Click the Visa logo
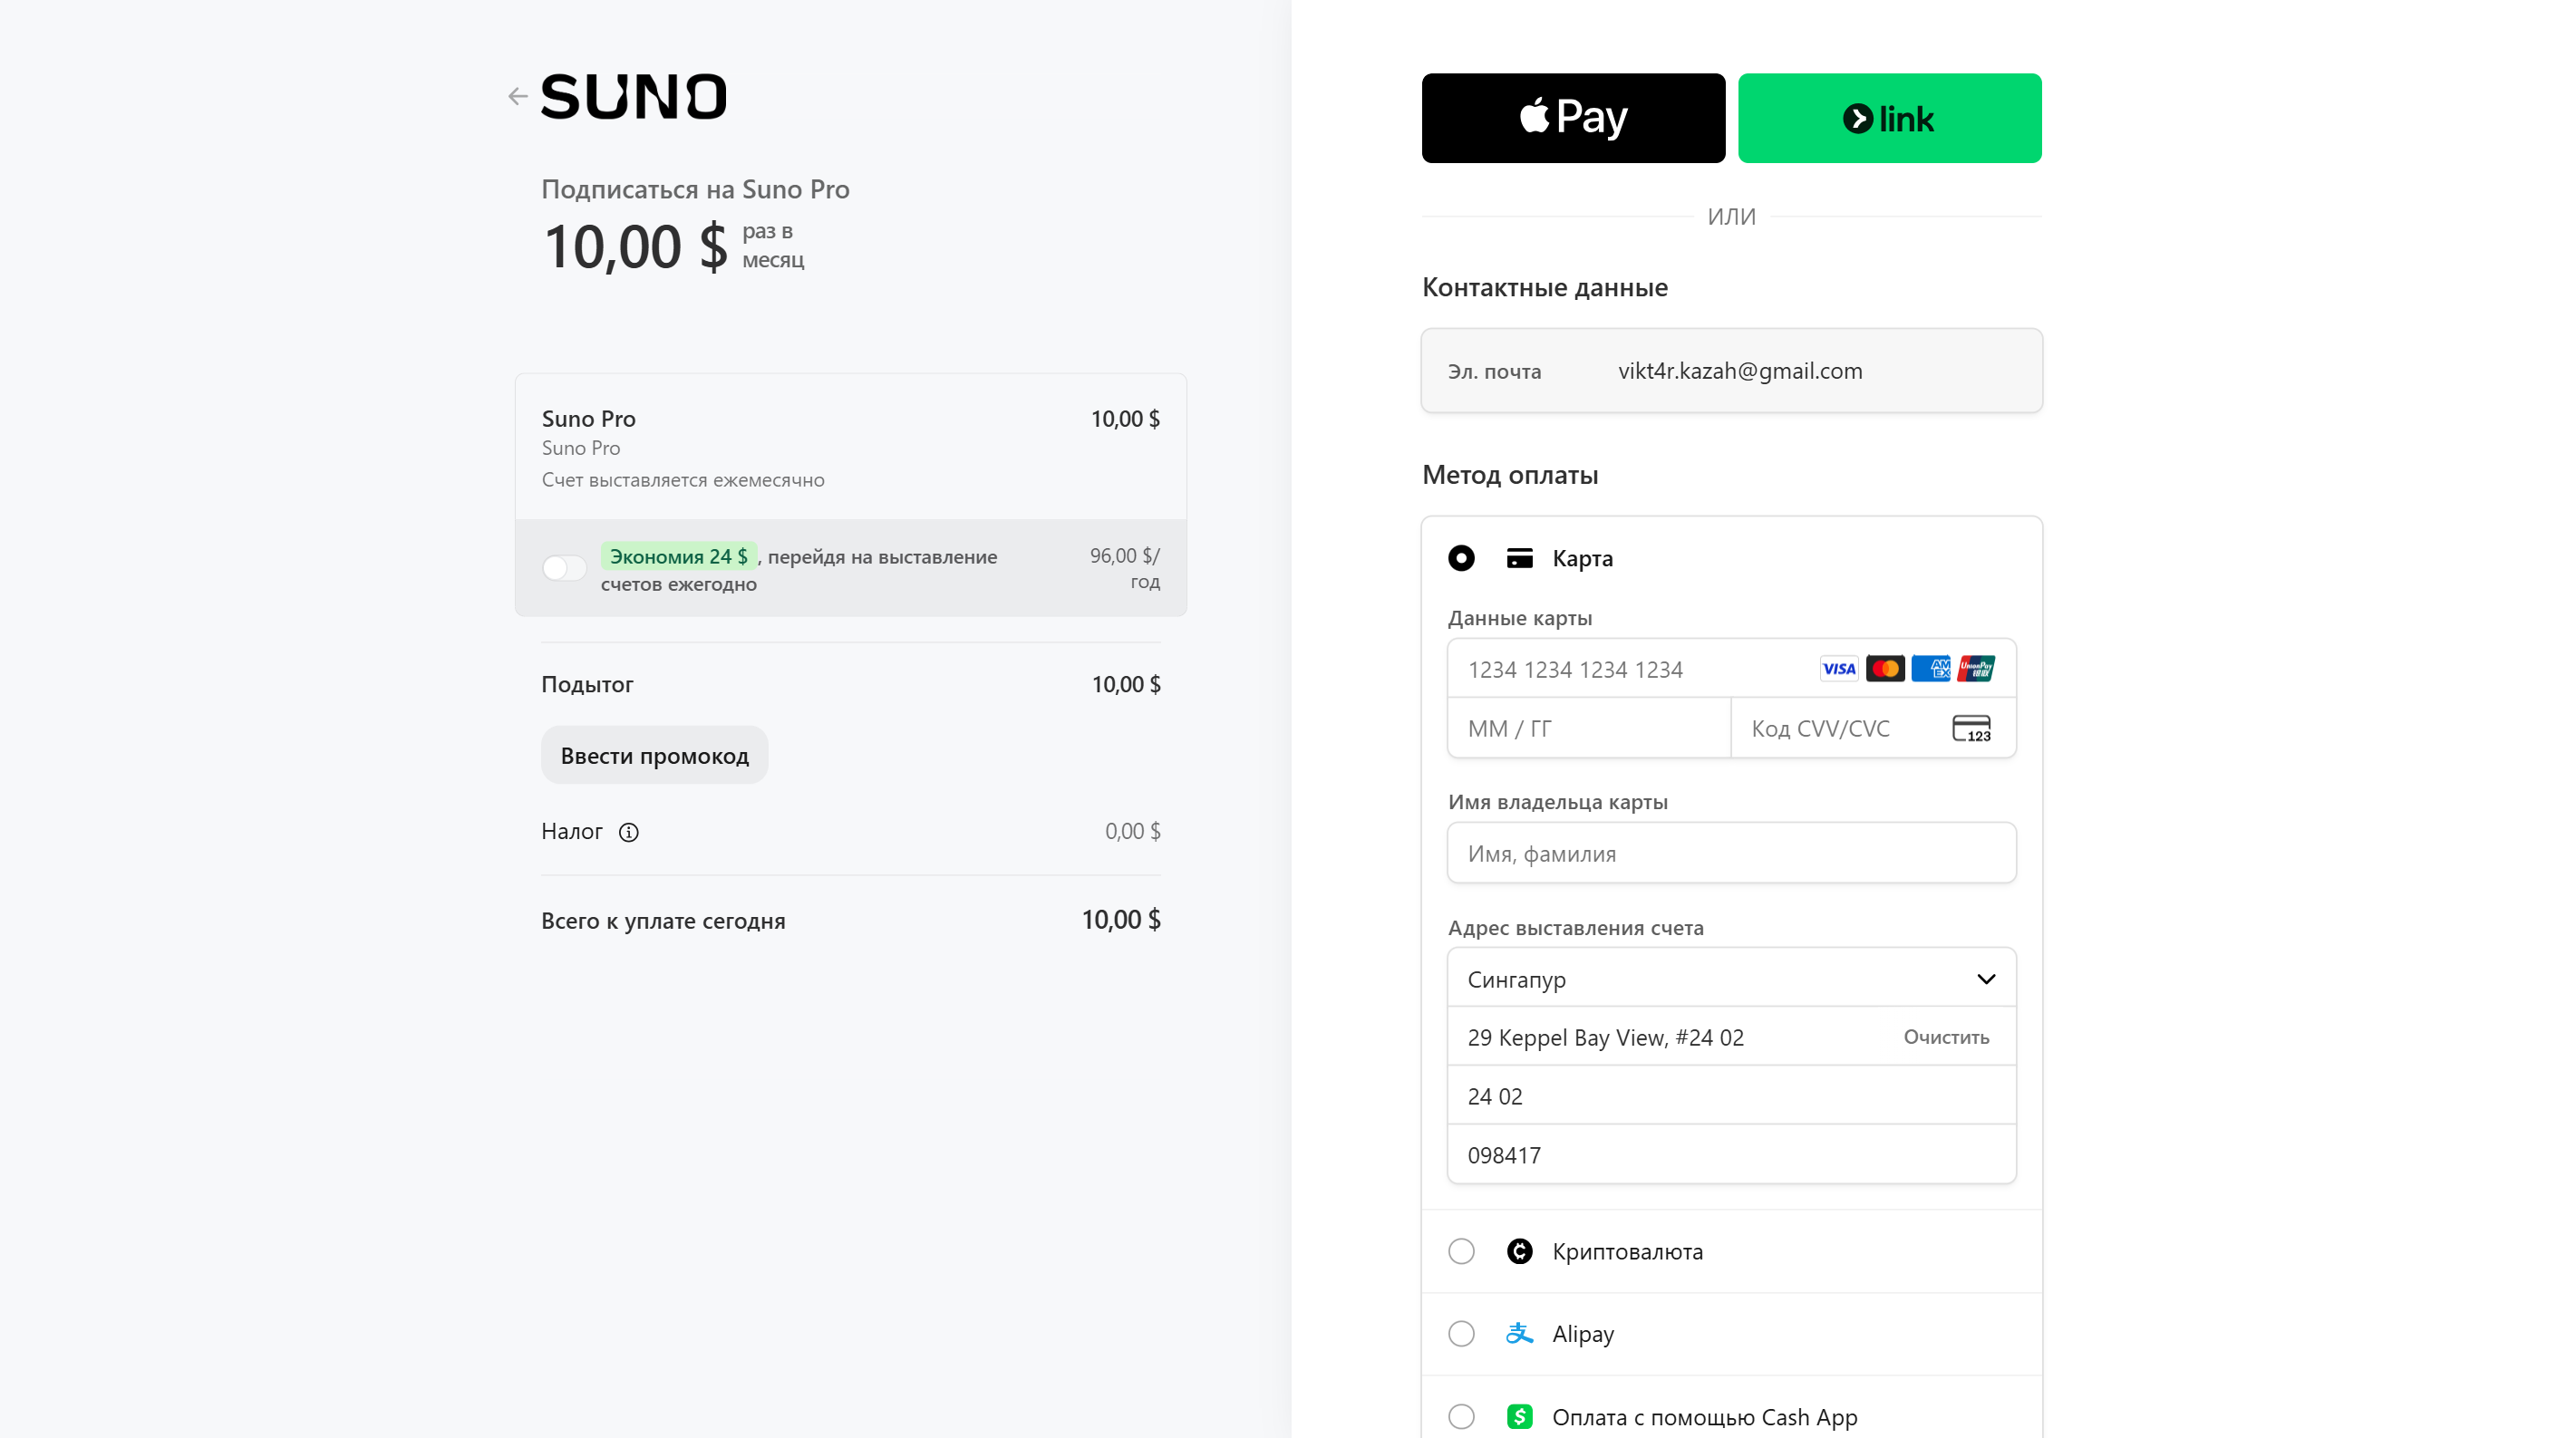This screenshot has width=2576, height=1438. [1838, 669]
